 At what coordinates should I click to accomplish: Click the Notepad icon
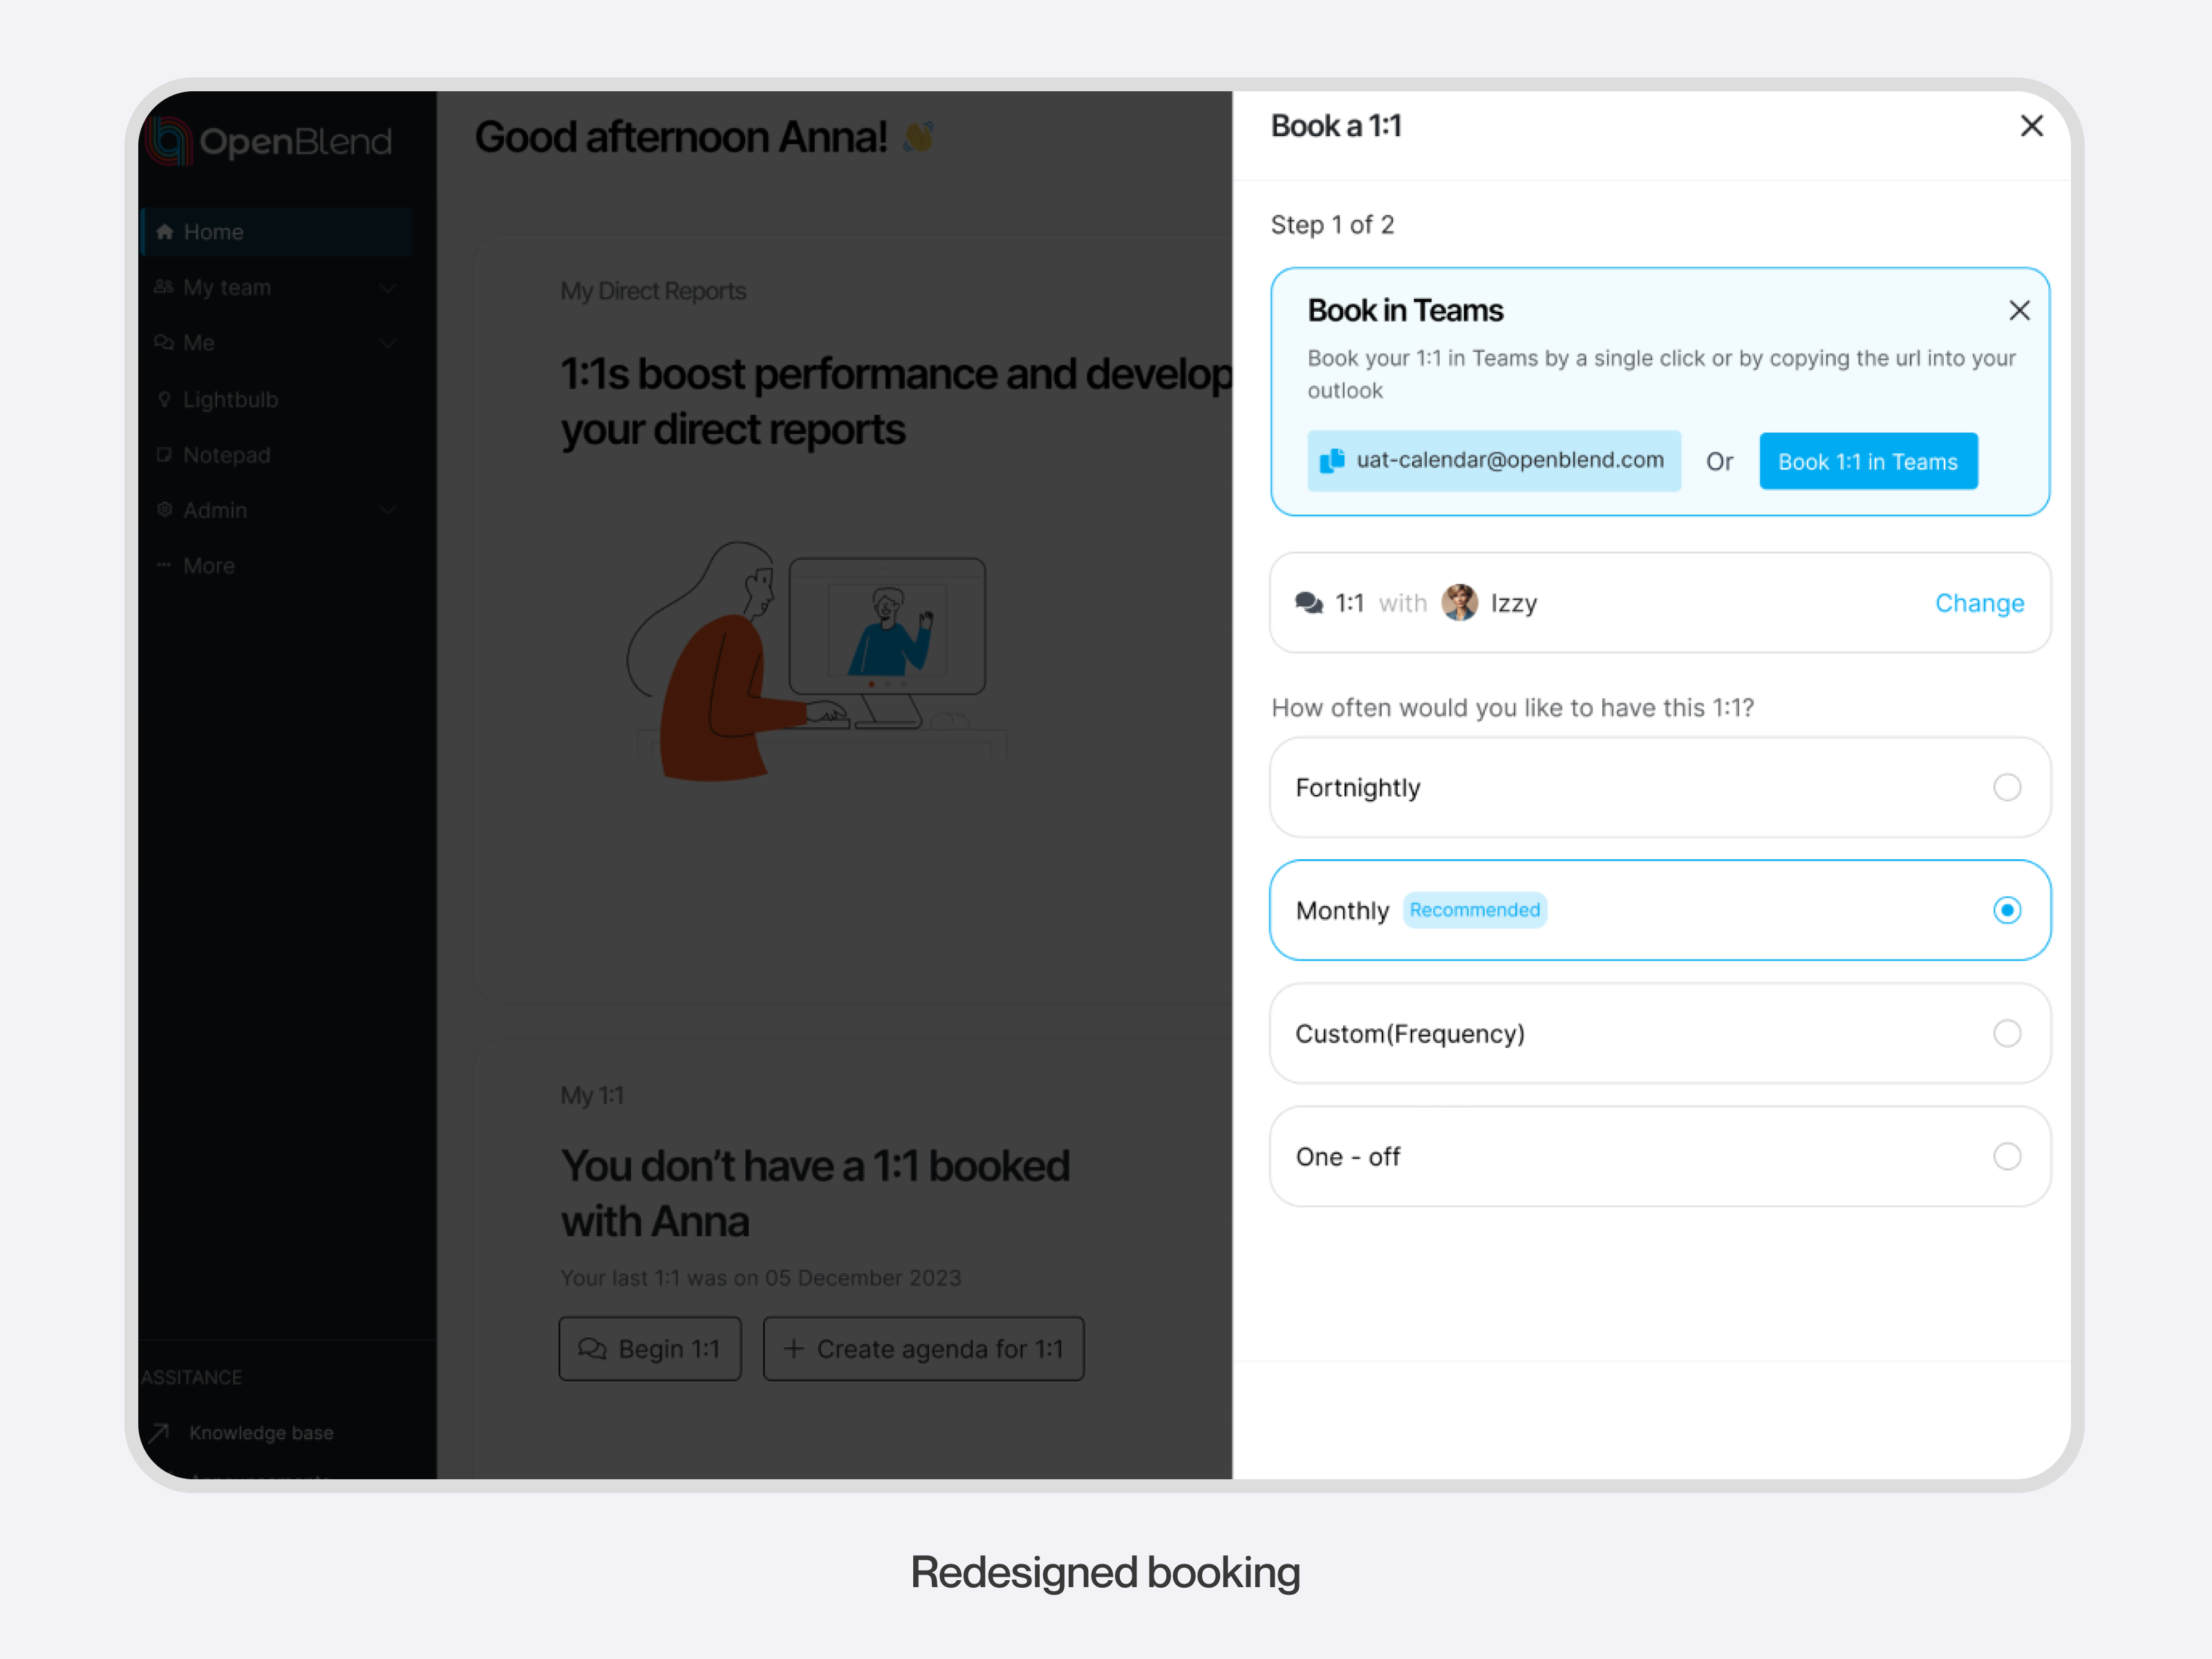point(164,455)
